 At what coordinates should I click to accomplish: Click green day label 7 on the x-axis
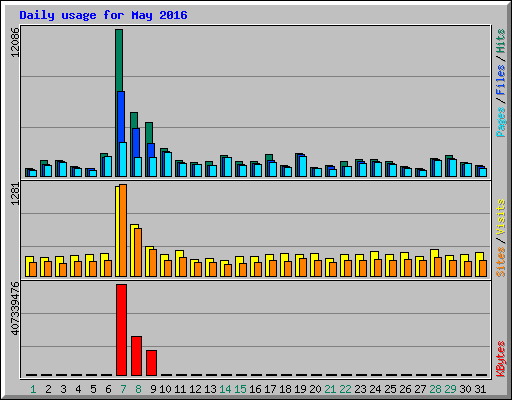pos(123,389)
